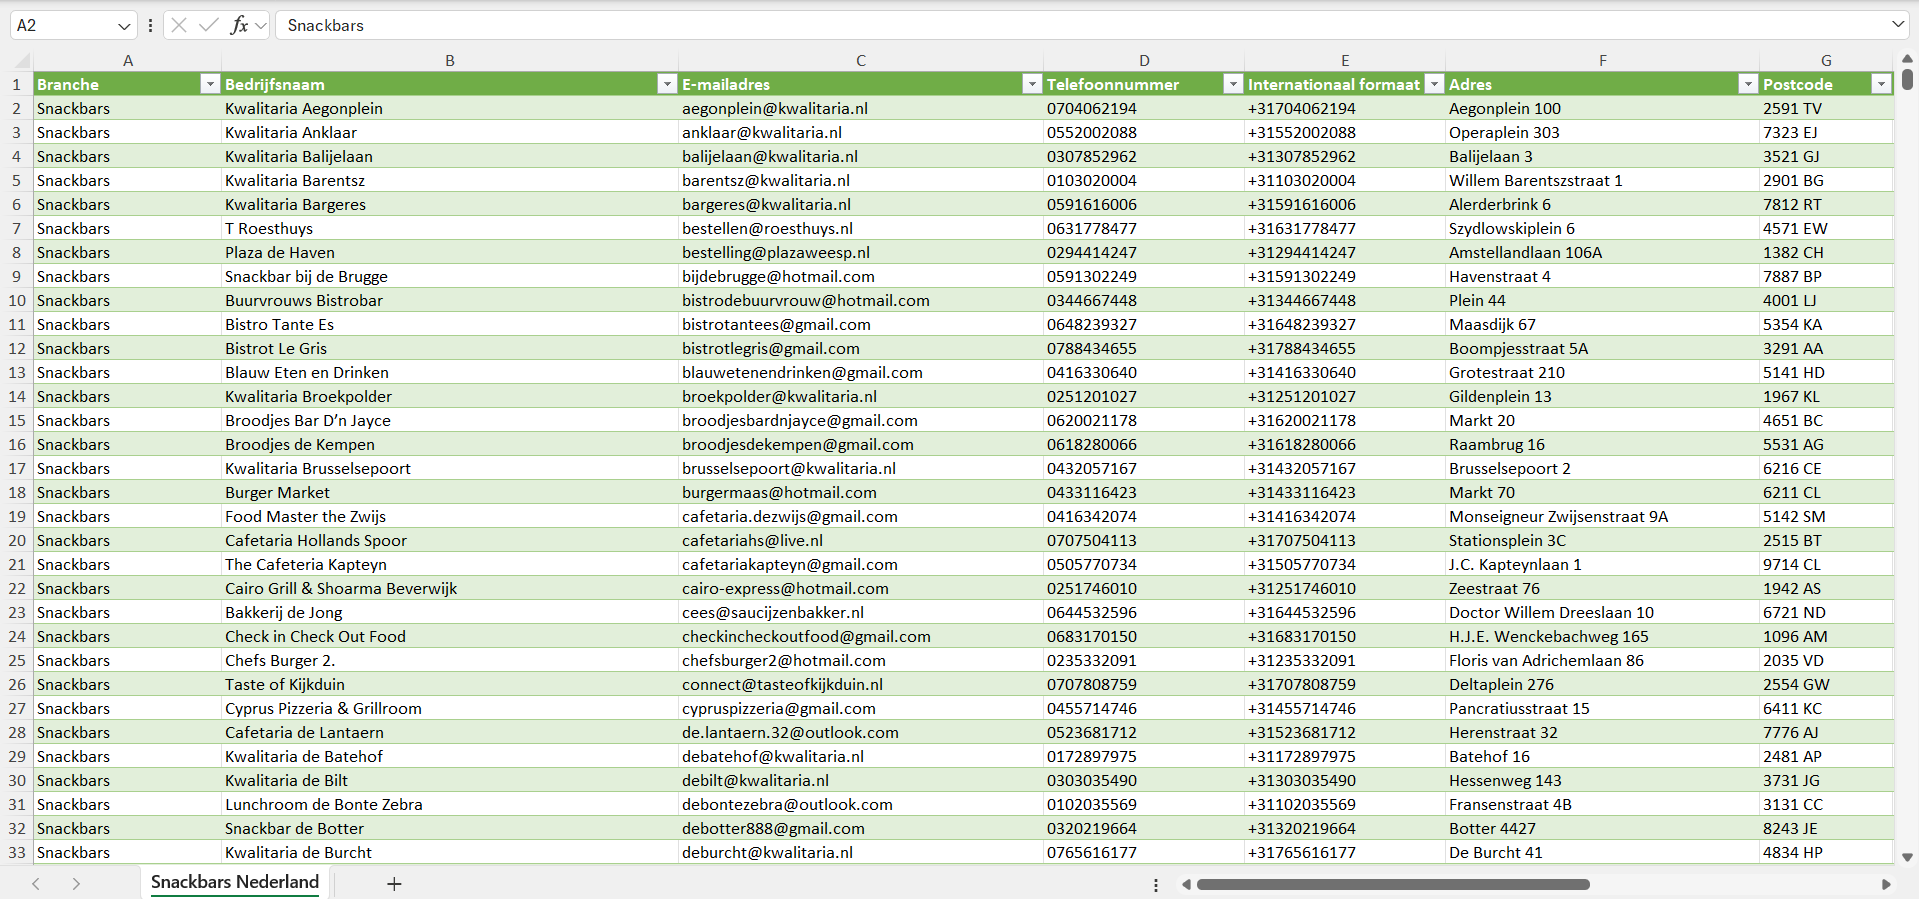
Task: Click the Enter checkmark icon in formula bar
Action: click(208, 25)
